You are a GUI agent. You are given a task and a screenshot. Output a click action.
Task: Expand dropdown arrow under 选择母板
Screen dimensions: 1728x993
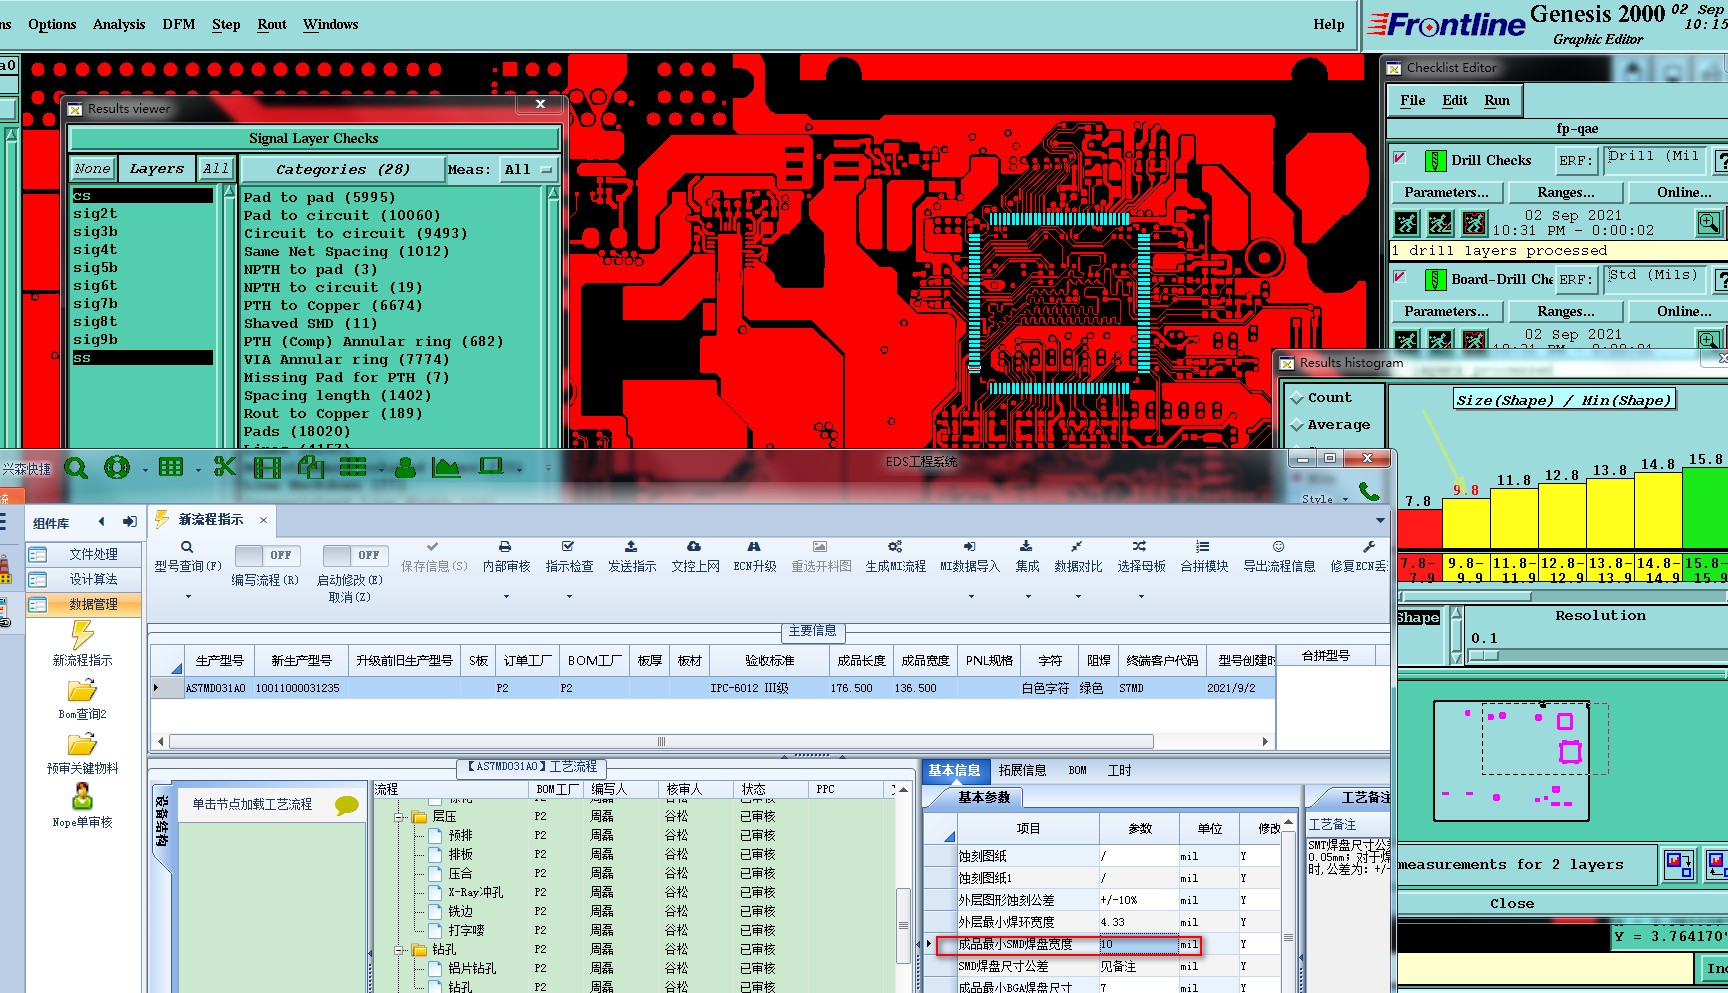click(x=1140, y=596)
